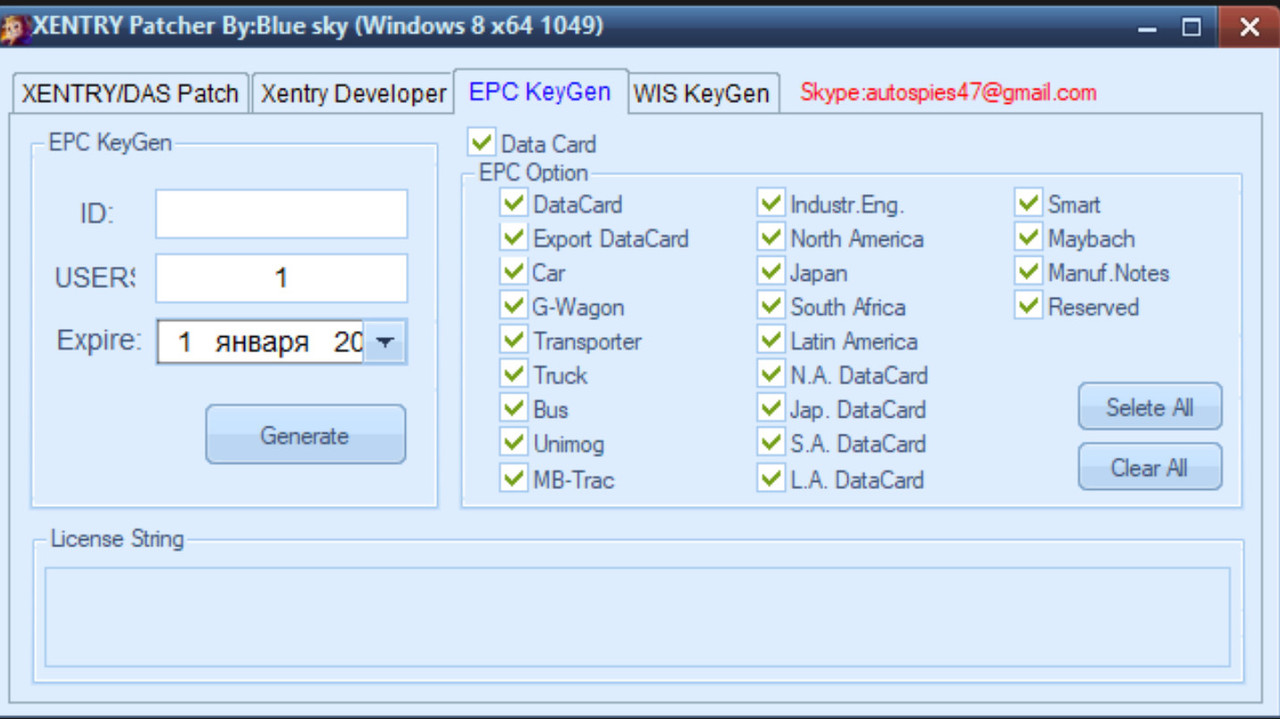Open the Expire date dropdown arrow
The image size is (1280, 719).
click(x=384, y=343)
